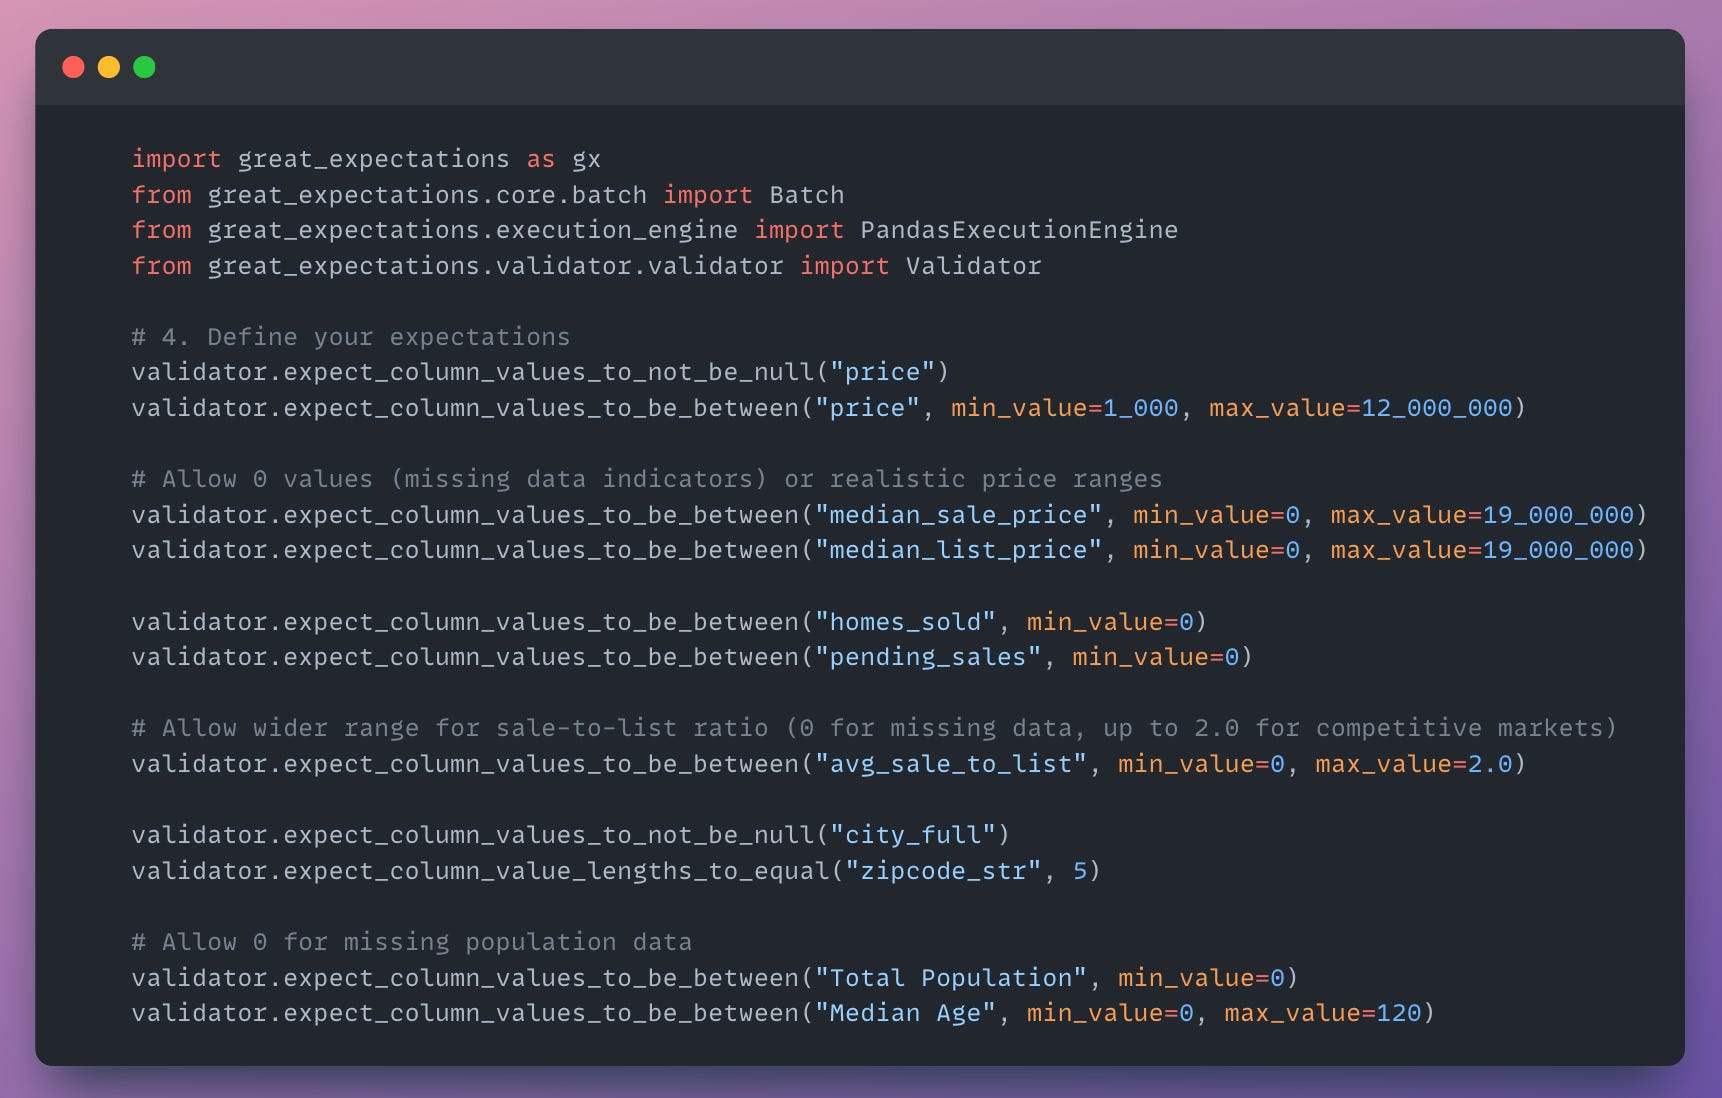Screen dimensions: 1722x1098
Task: Click the comment about missing data indicators
Action: pyautogui.click(x=647, y=479)
